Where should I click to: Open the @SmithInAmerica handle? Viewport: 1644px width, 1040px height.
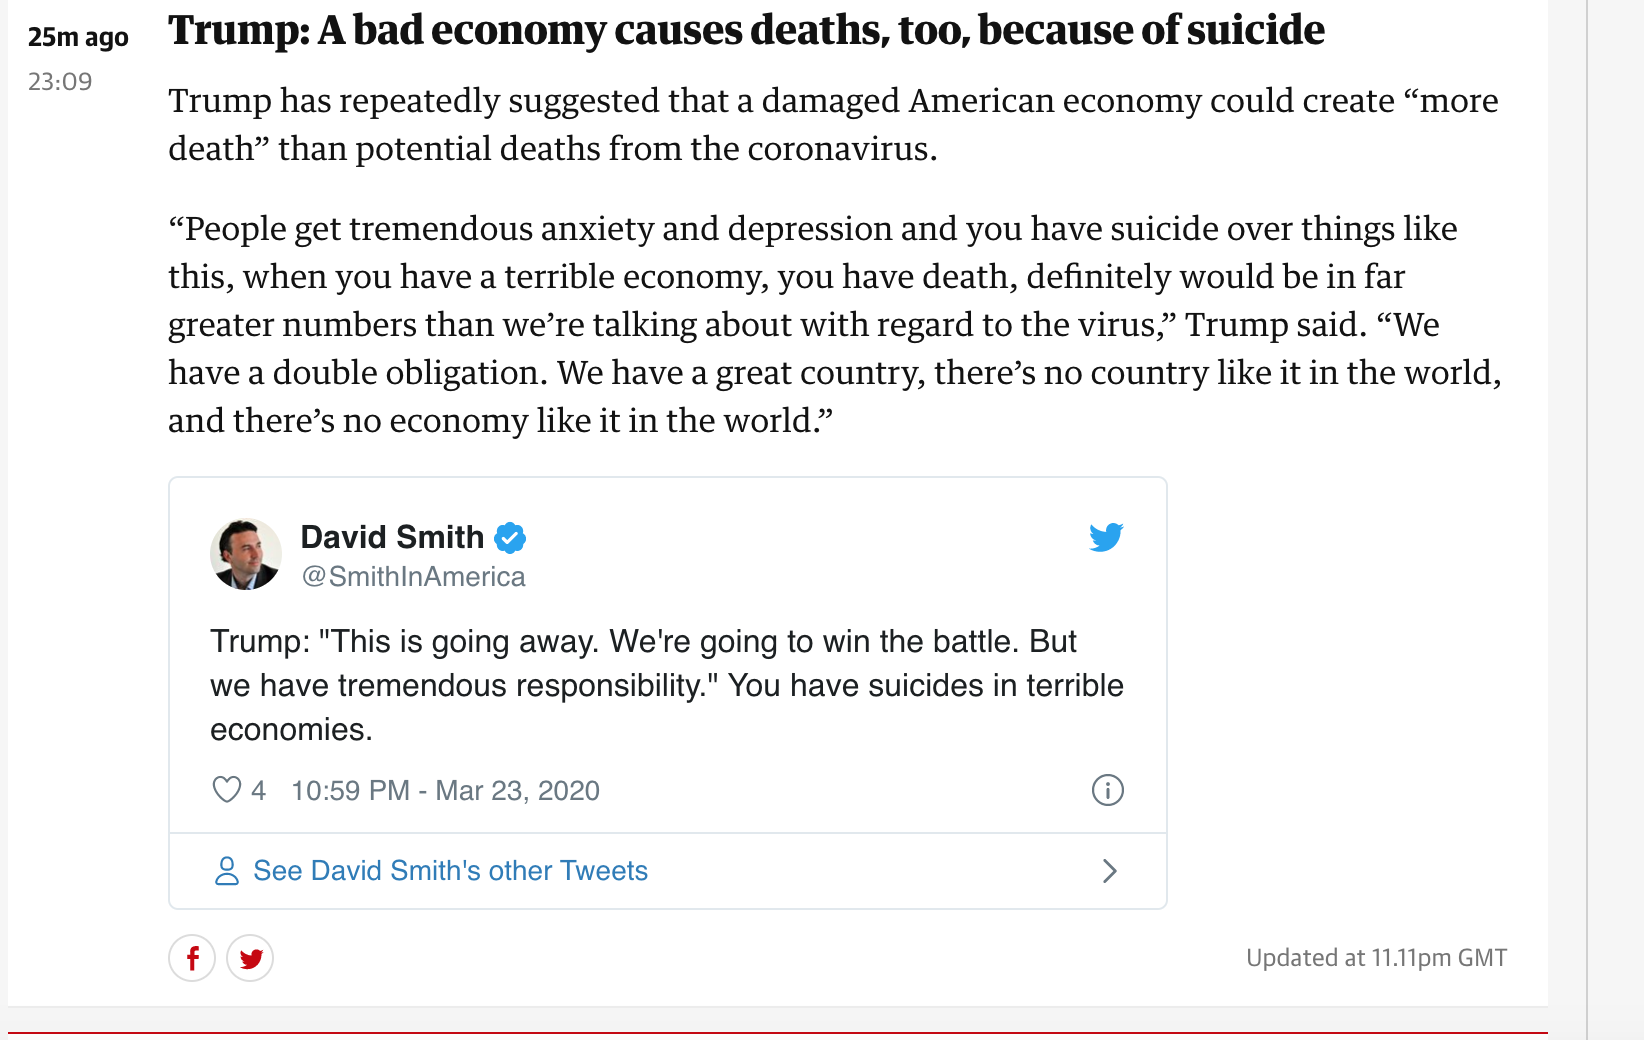tap(413, 577)
